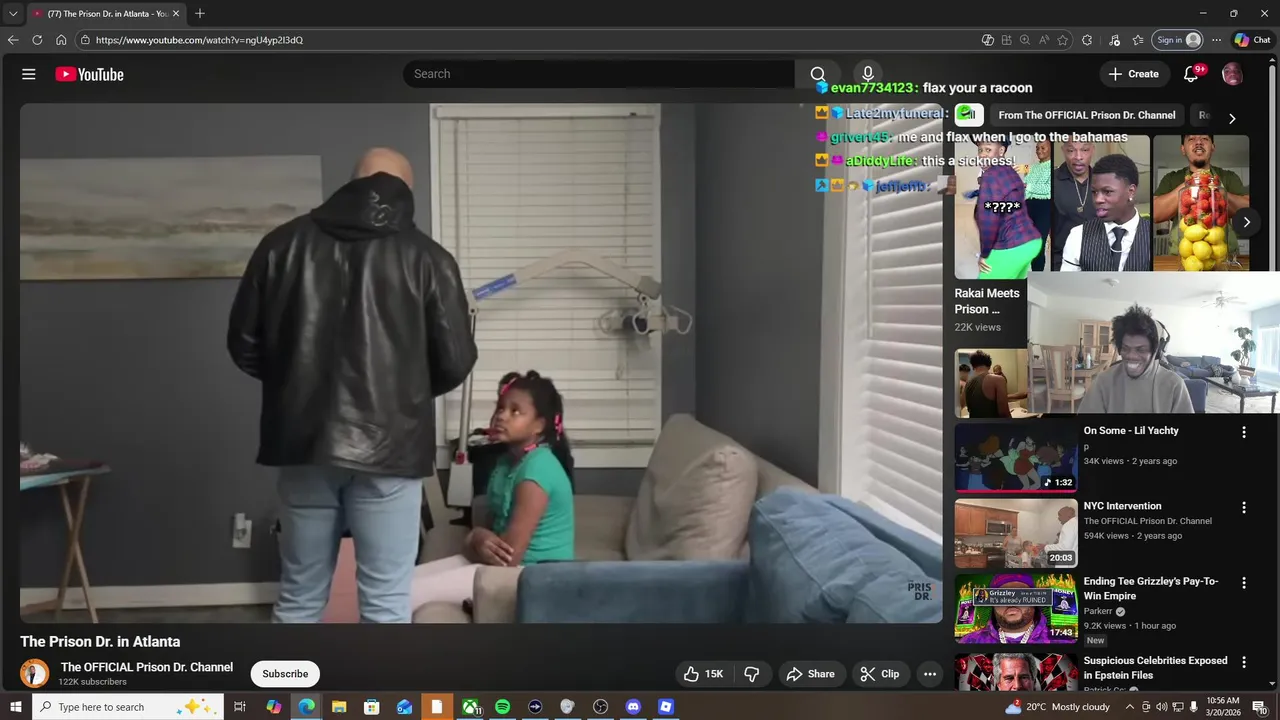Open the Windows notification center icon
Viewport: 1280px width, 720px height.
(x=1260, y=707)
